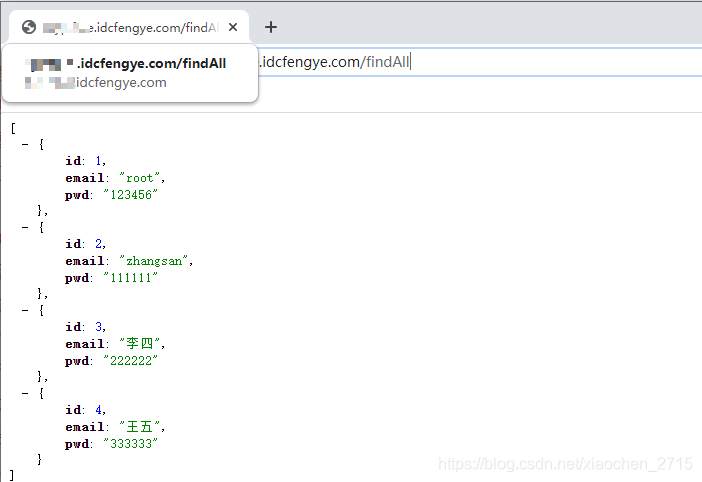702x482 pixels.
Task: Click the email value "zhangsan"
Action: (x=154, y=261)
